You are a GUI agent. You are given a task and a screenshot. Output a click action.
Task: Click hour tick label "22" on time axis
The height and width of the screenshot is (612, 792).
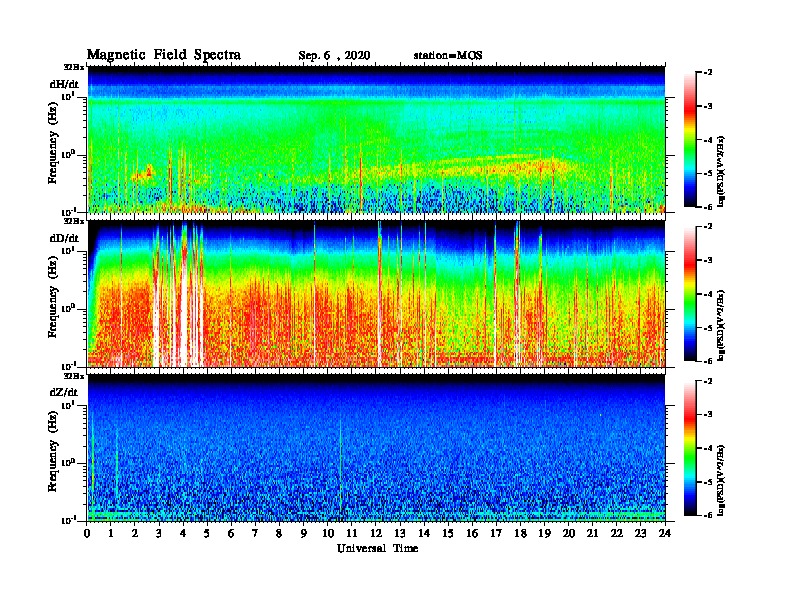[617, 534]
